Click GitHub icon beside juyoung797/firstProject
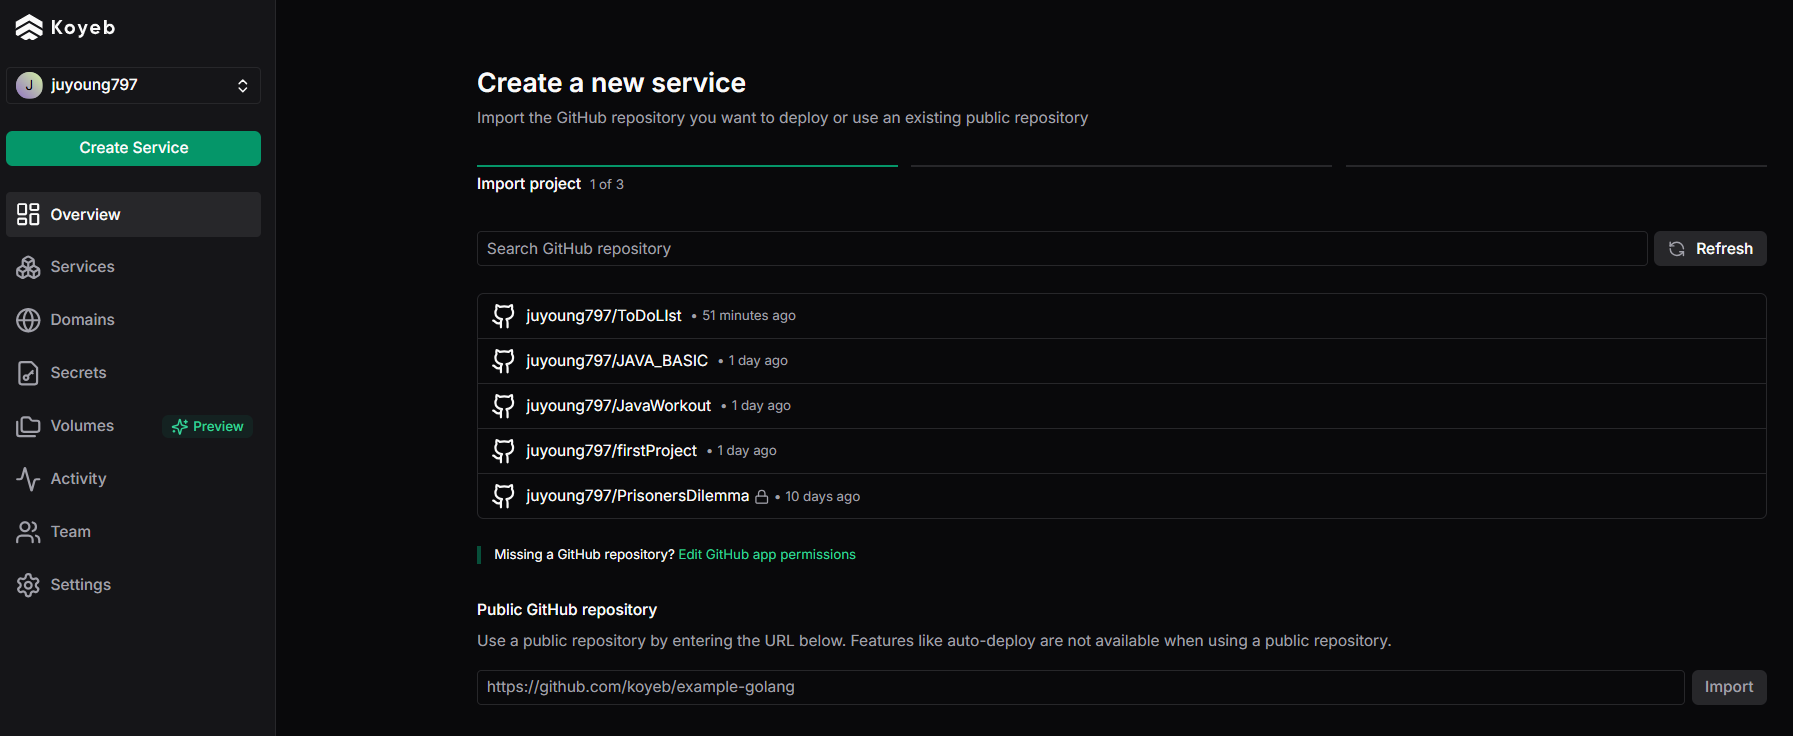Image resolution: width=1793 pixels, height=736 pixels. tap(504, 451)
